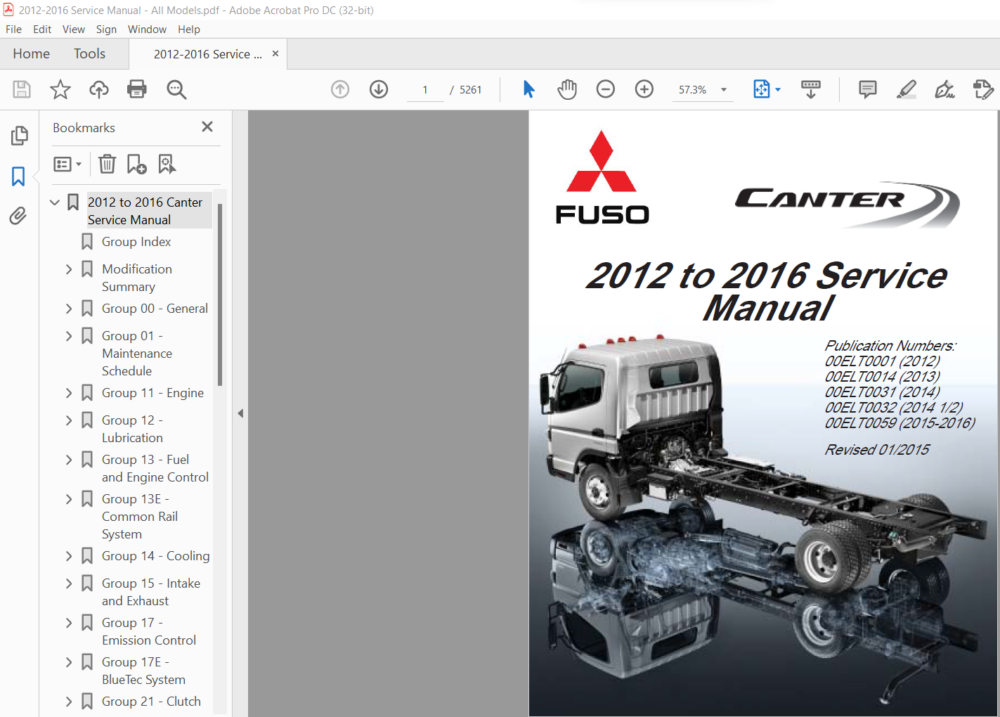Close the Bookmarks panel
This screenshot has width=1000, height=717.
pos(207,127)
